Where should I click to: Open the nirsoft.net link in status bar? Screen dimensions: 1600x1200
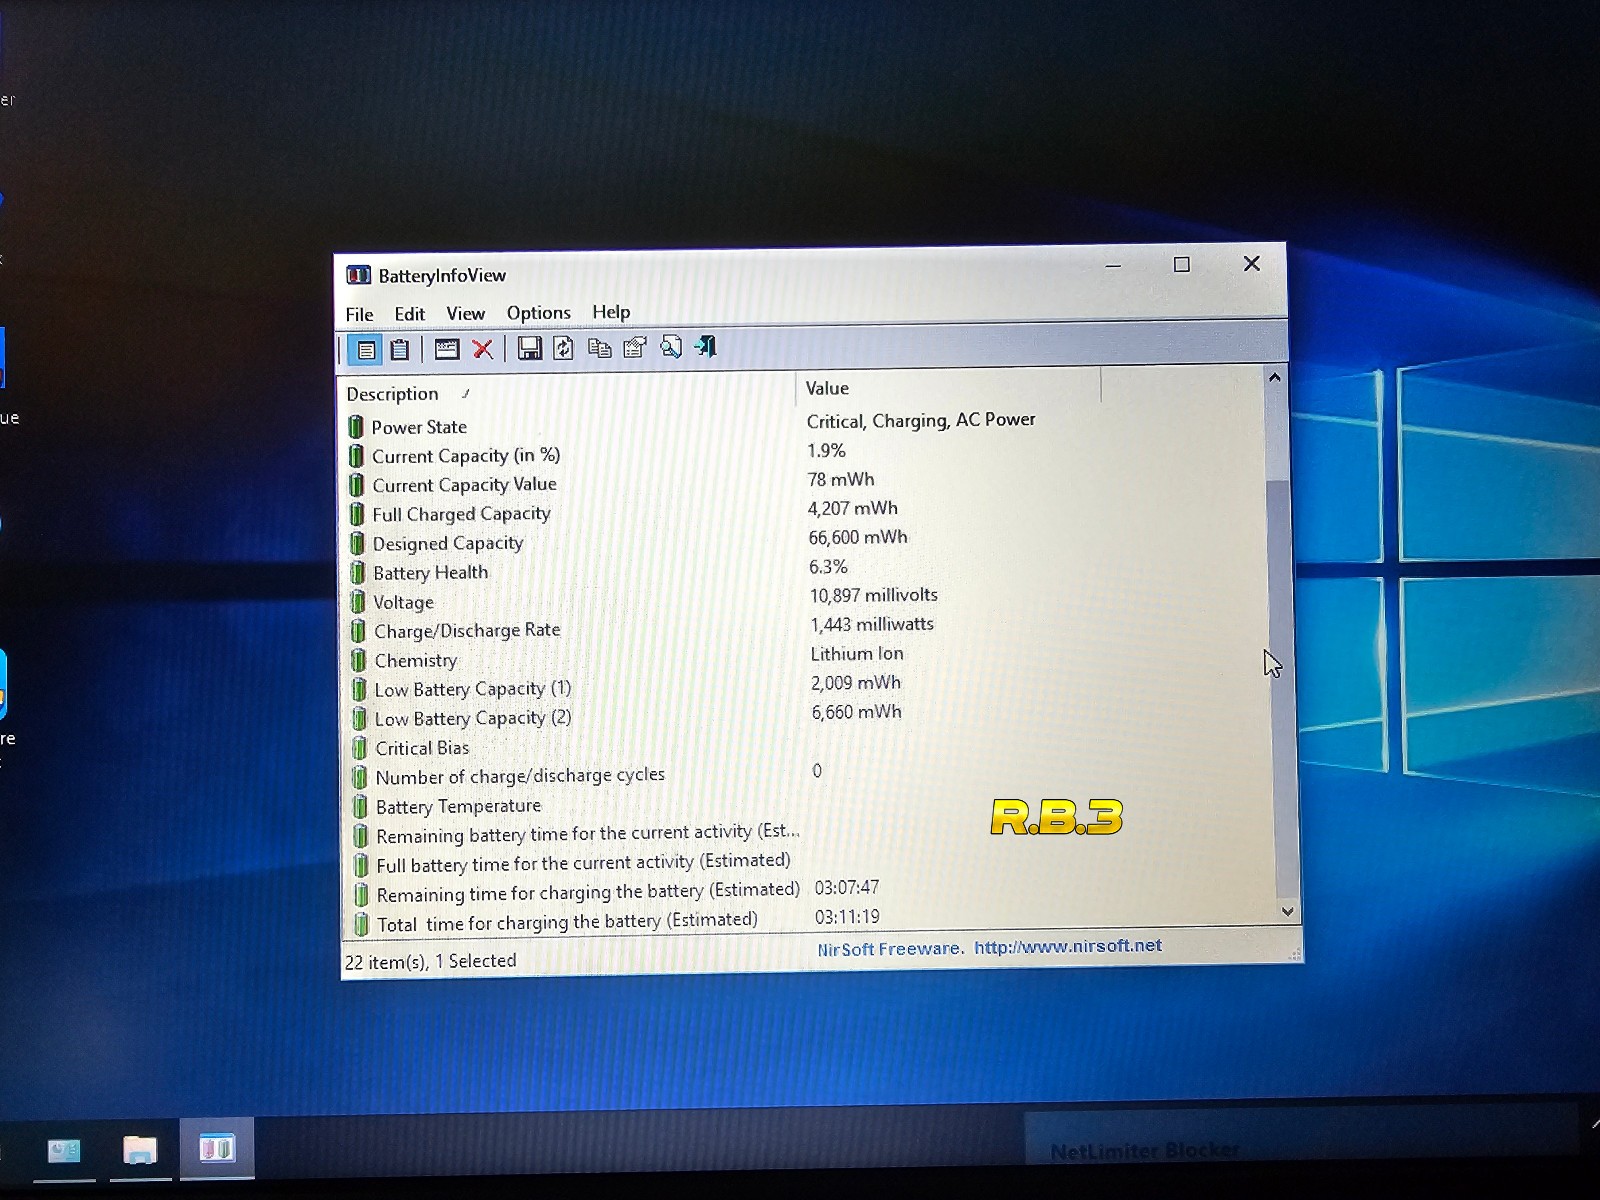click(x=1068, y=946)
